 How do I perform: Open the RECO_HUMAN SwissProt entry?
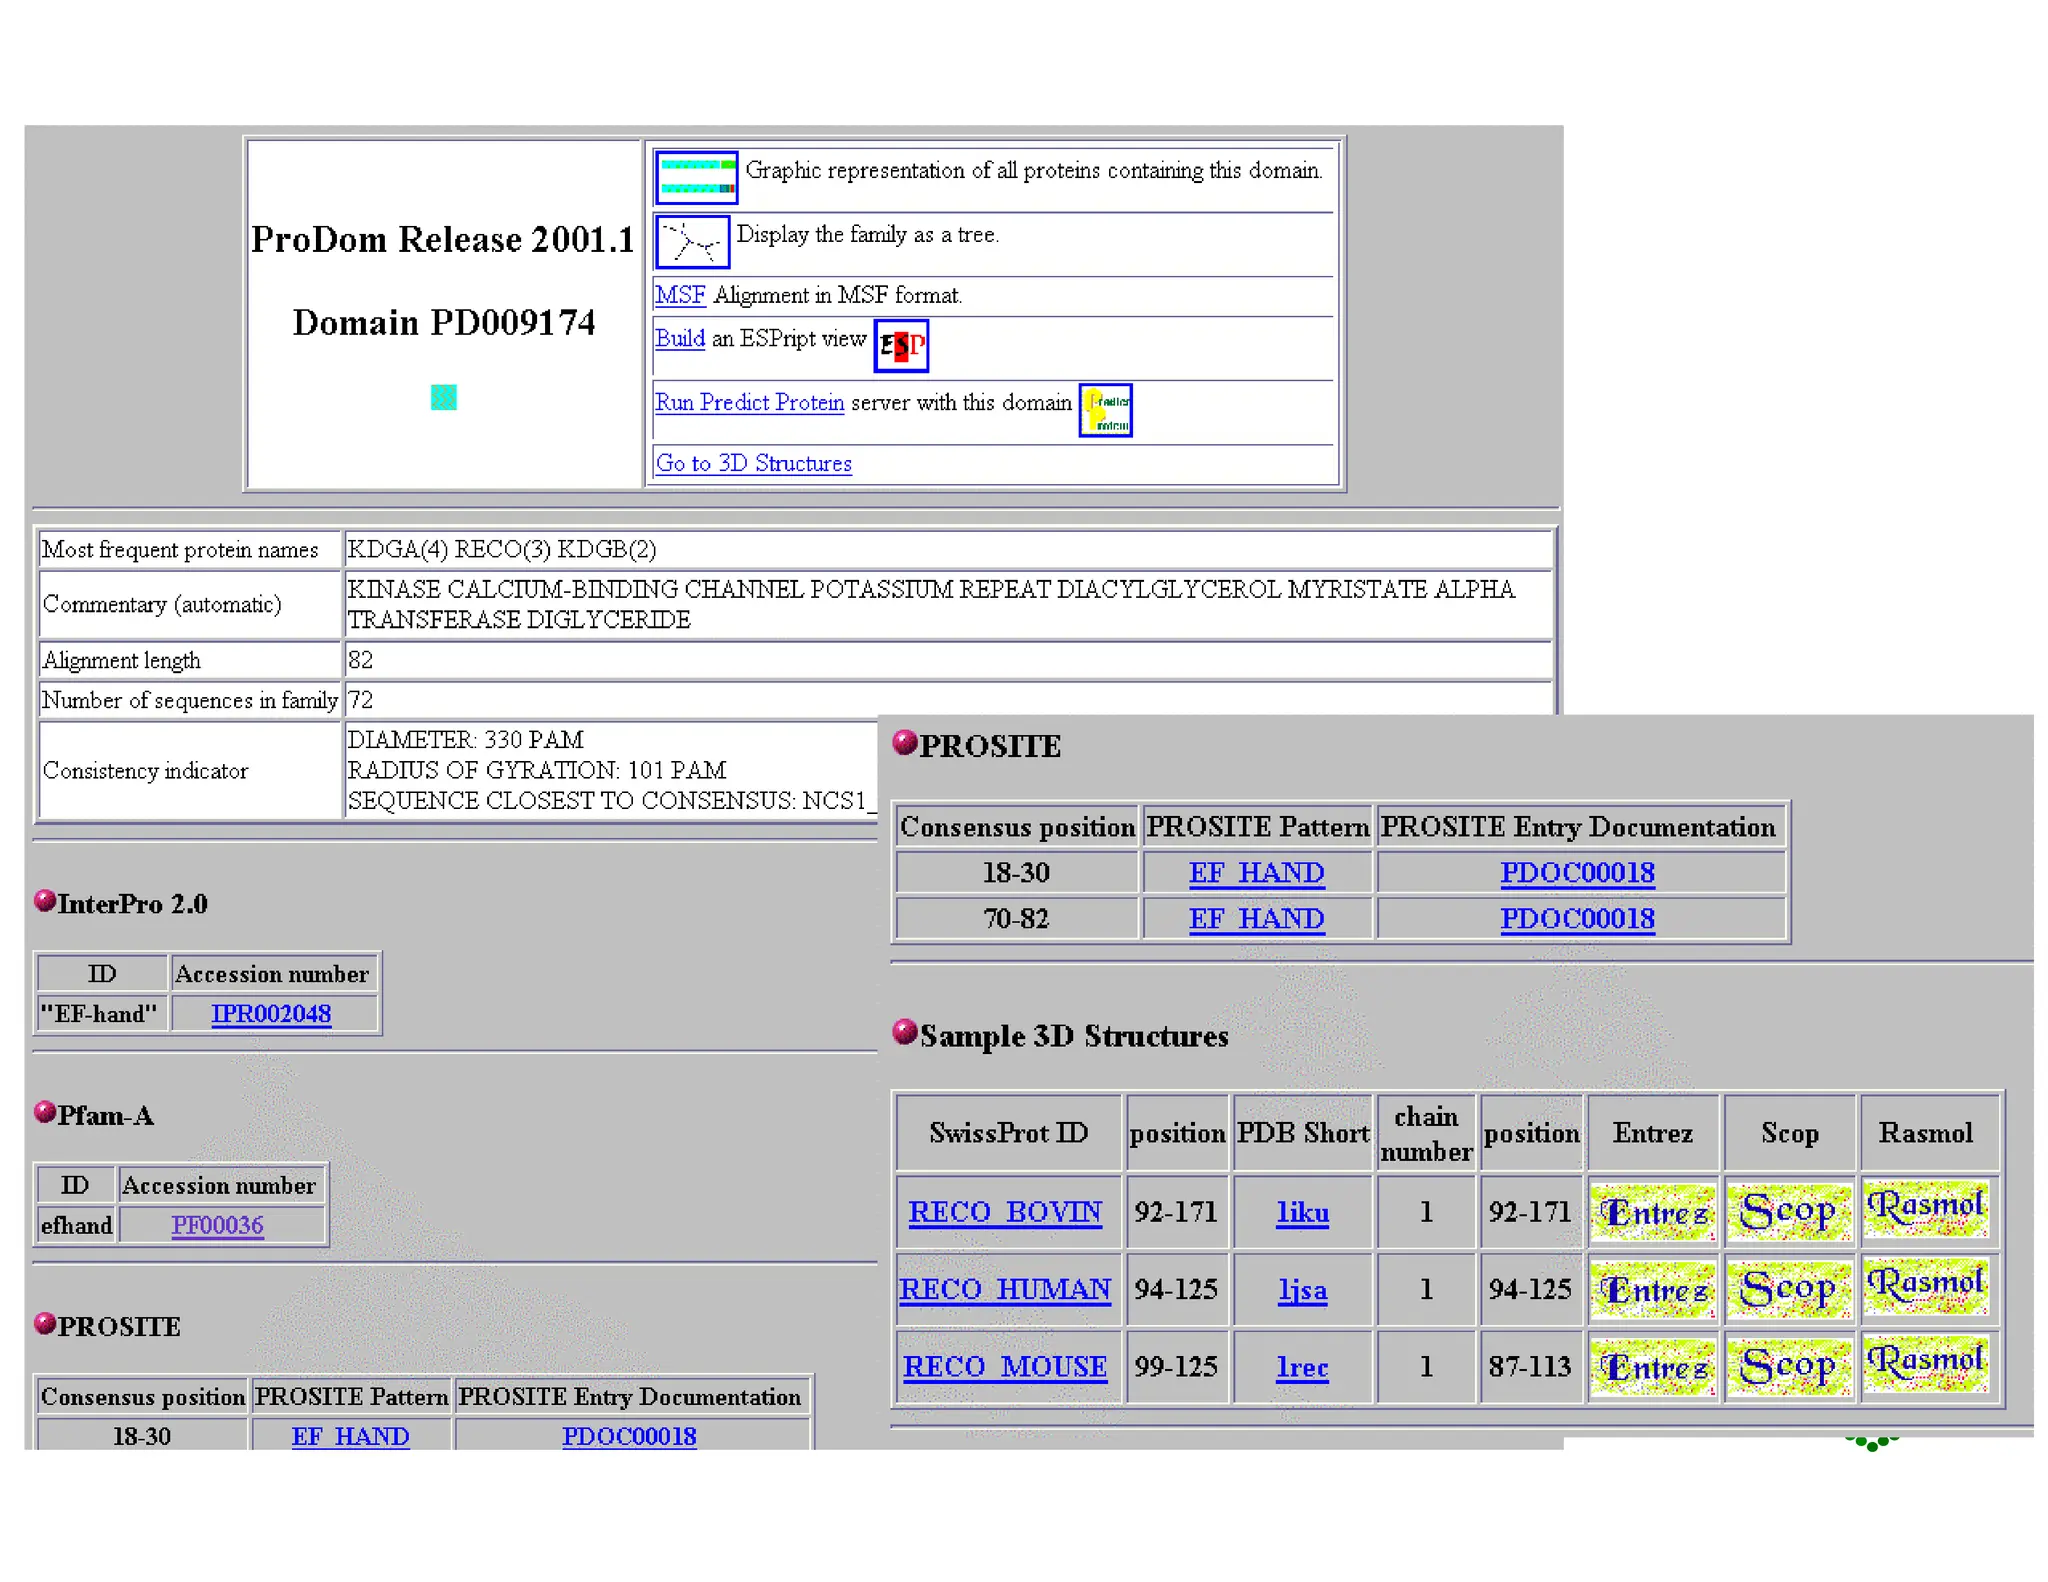(x=1005, y=1289)
